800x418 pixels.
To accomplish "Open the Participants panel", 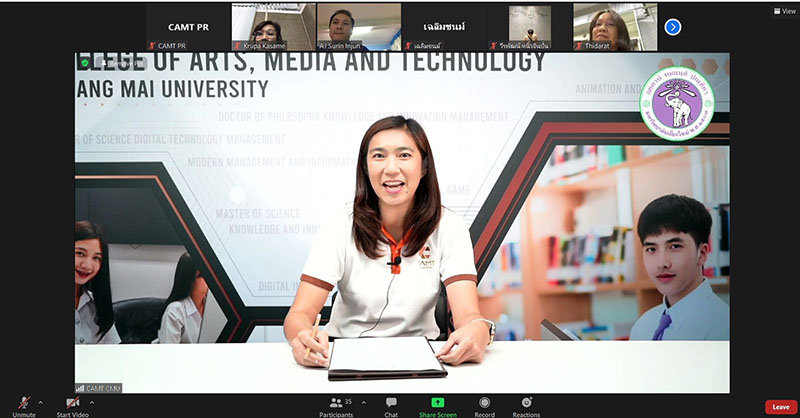I will click(336, 407).
